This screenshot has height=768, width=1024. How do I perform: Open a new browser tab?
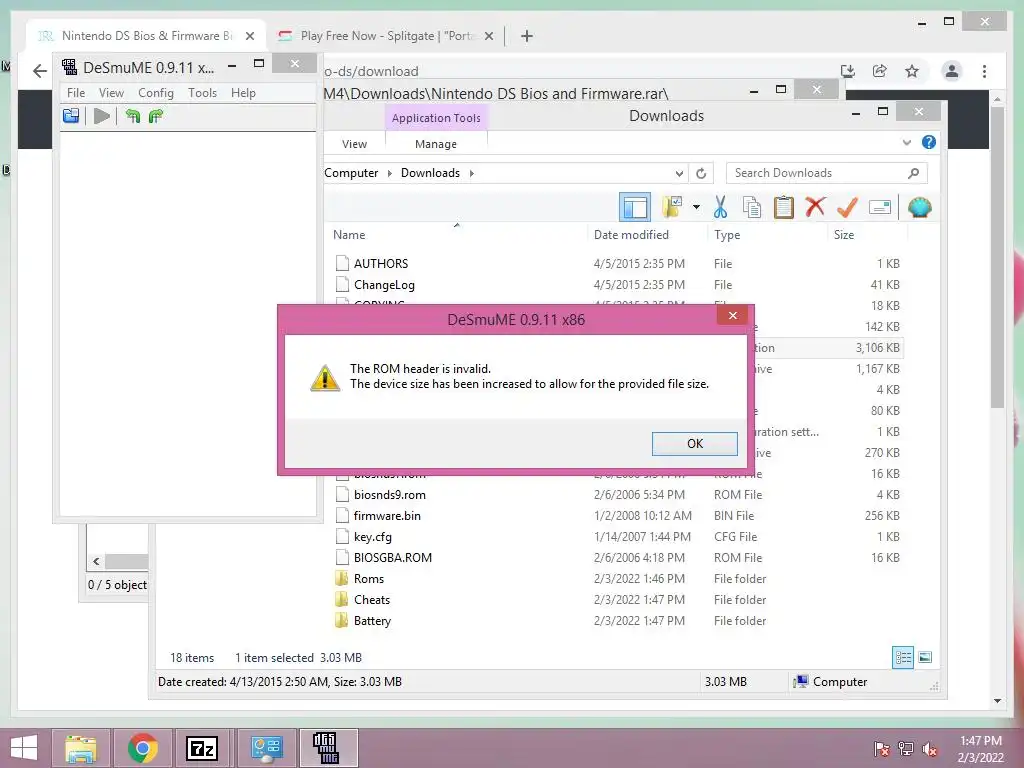tap(527, 37)
